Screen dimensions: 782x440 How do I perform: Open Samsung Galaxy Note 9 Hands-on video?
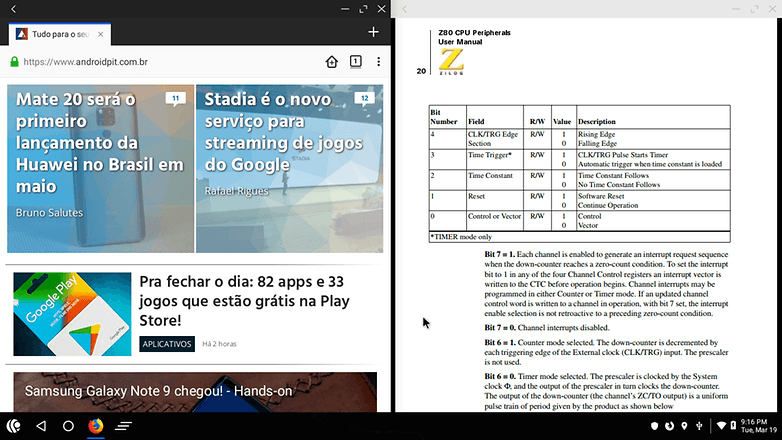195,392
